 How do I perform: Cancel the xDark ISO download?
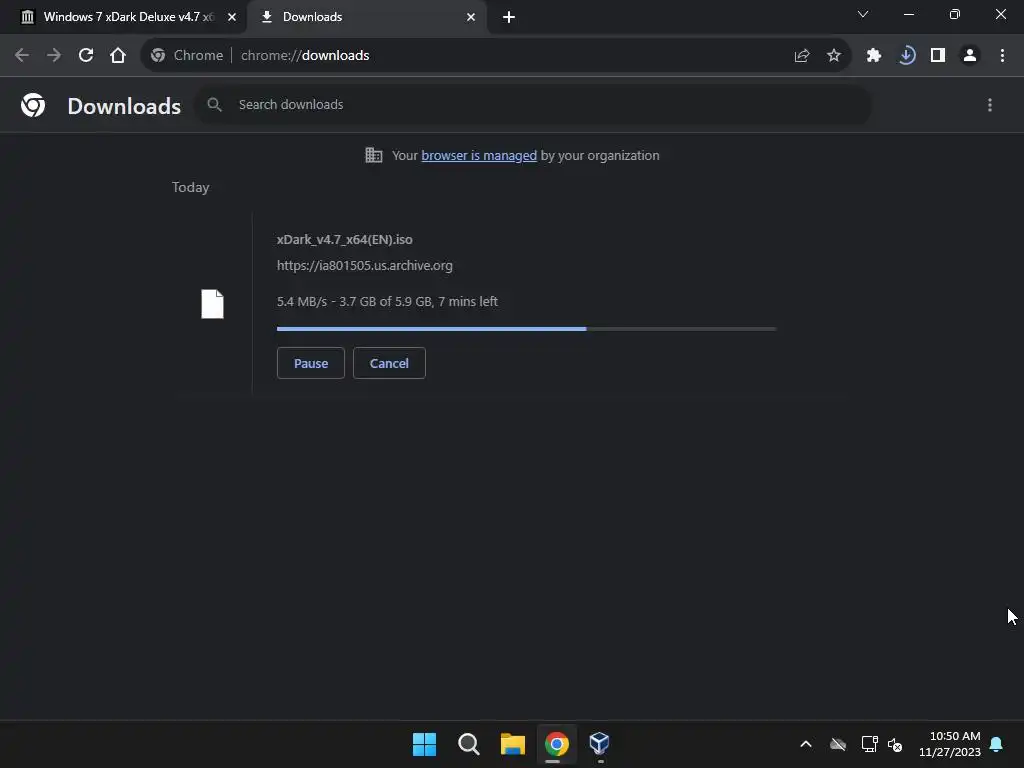click(389, 363)
